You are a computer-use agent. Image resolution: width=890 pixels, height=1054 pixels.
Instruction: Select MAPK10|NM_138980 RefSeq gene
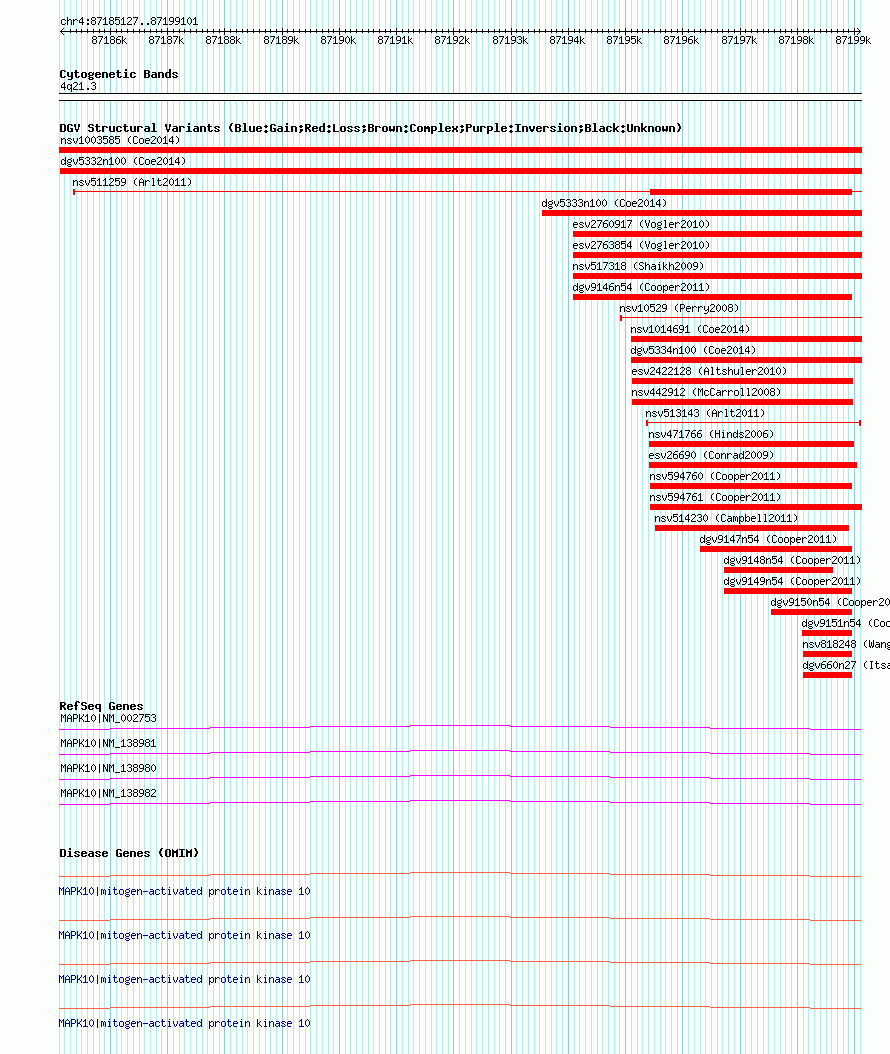click(x=108, y=768)
